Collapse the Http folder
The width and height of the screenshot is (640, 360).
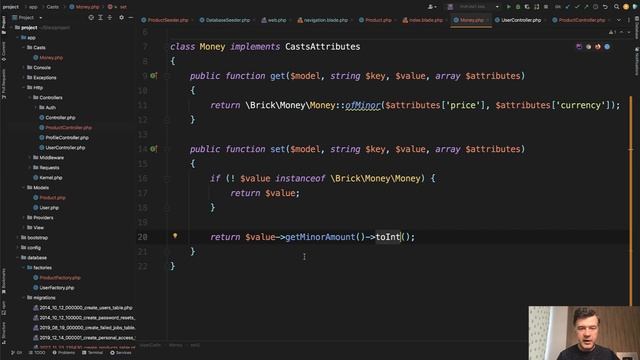pyautogui.click(x=24, y=87)
